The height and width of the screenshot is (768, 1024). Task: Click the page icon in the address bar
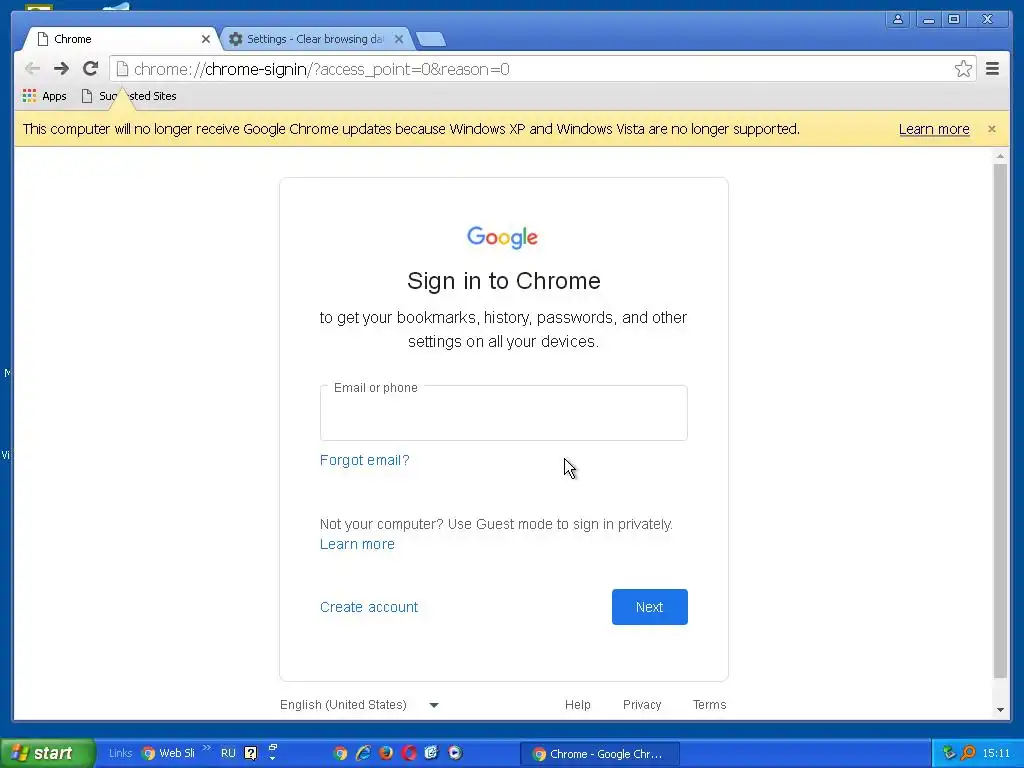coord(122,69)
